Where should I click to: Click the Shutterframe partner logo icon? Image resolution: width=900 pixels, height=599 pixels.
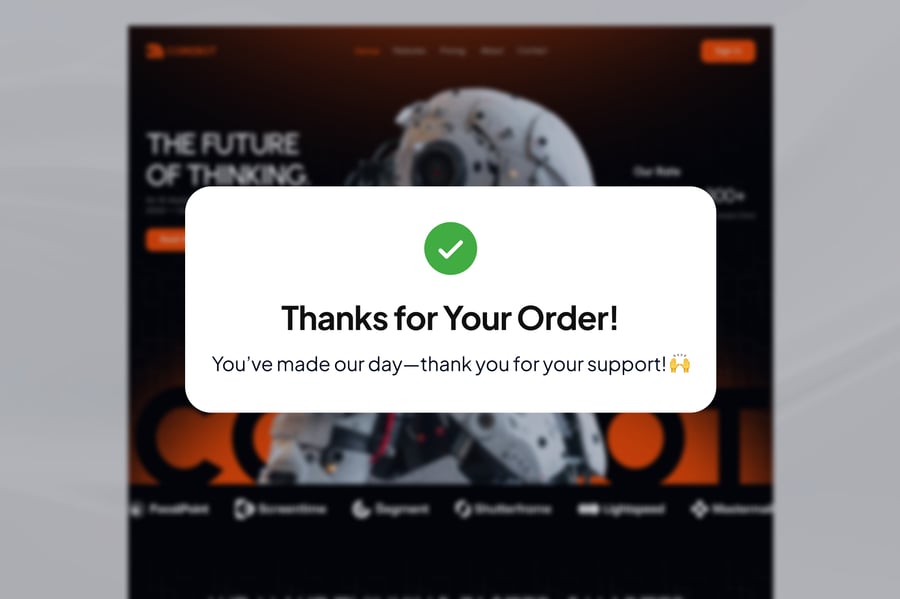pyautogui.click(x=463, y=508)
